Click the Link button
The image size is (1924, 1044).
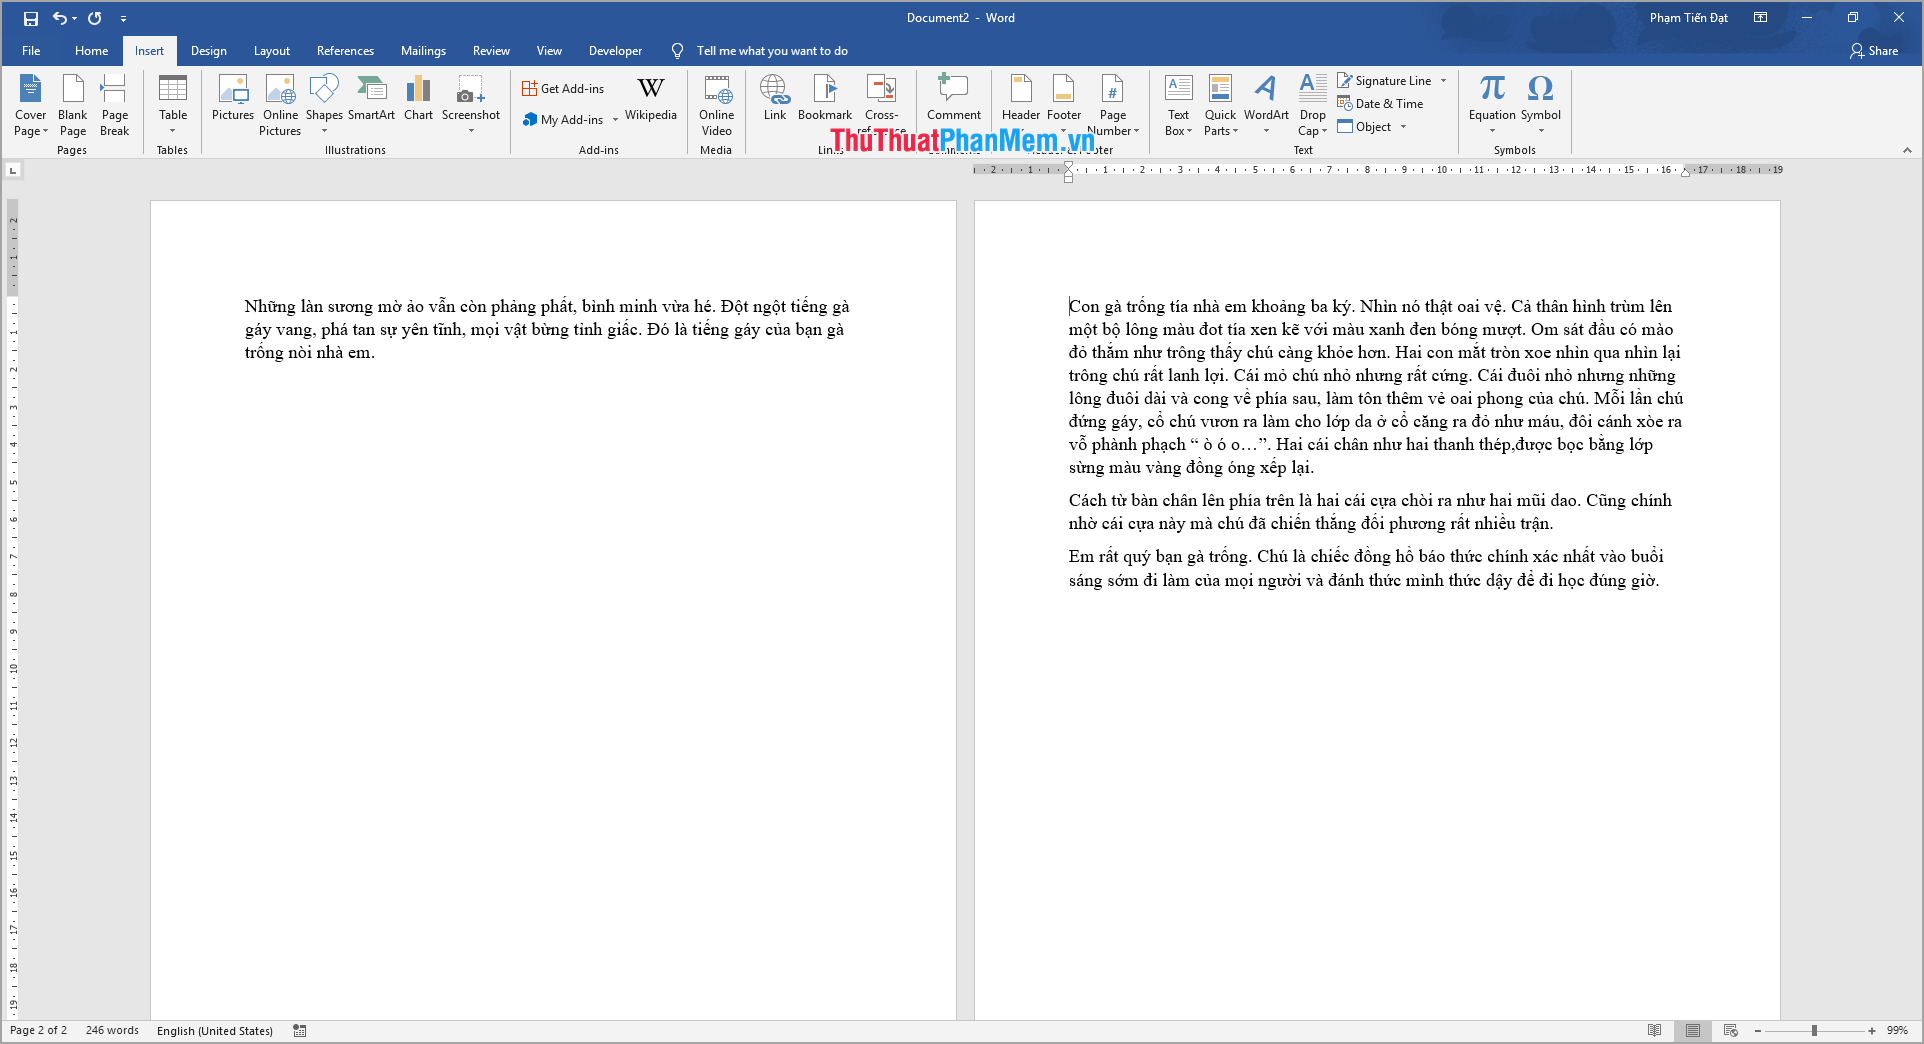775,98
